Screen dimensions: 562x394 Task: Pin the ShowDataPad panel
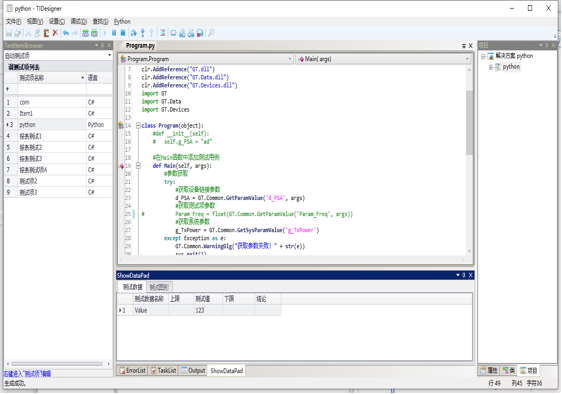464,275
